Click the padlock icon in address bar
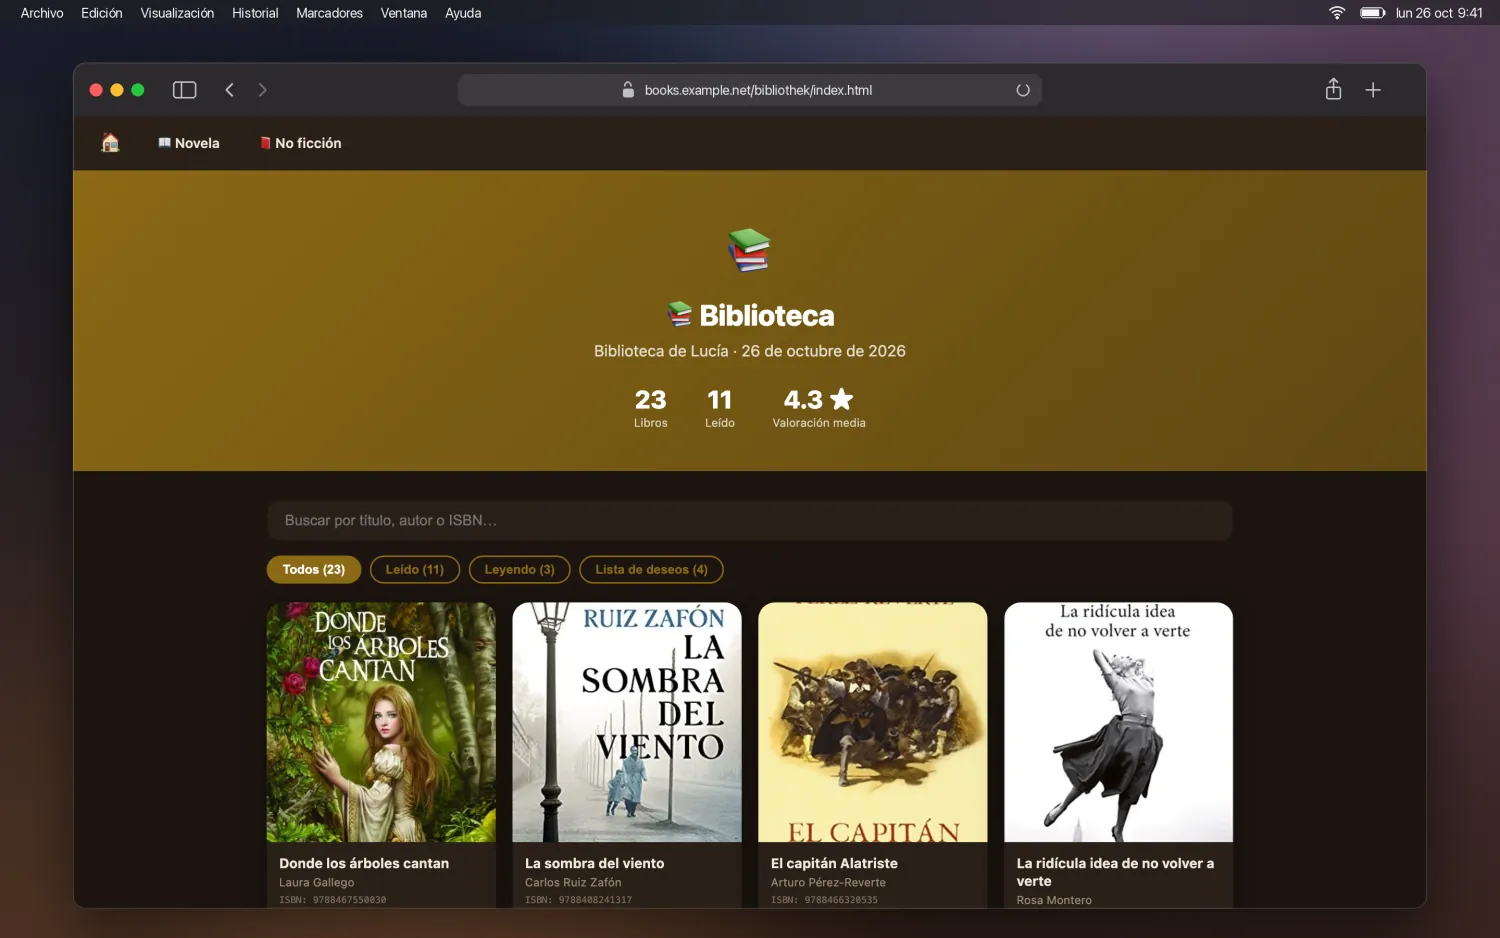 (628, 89)
